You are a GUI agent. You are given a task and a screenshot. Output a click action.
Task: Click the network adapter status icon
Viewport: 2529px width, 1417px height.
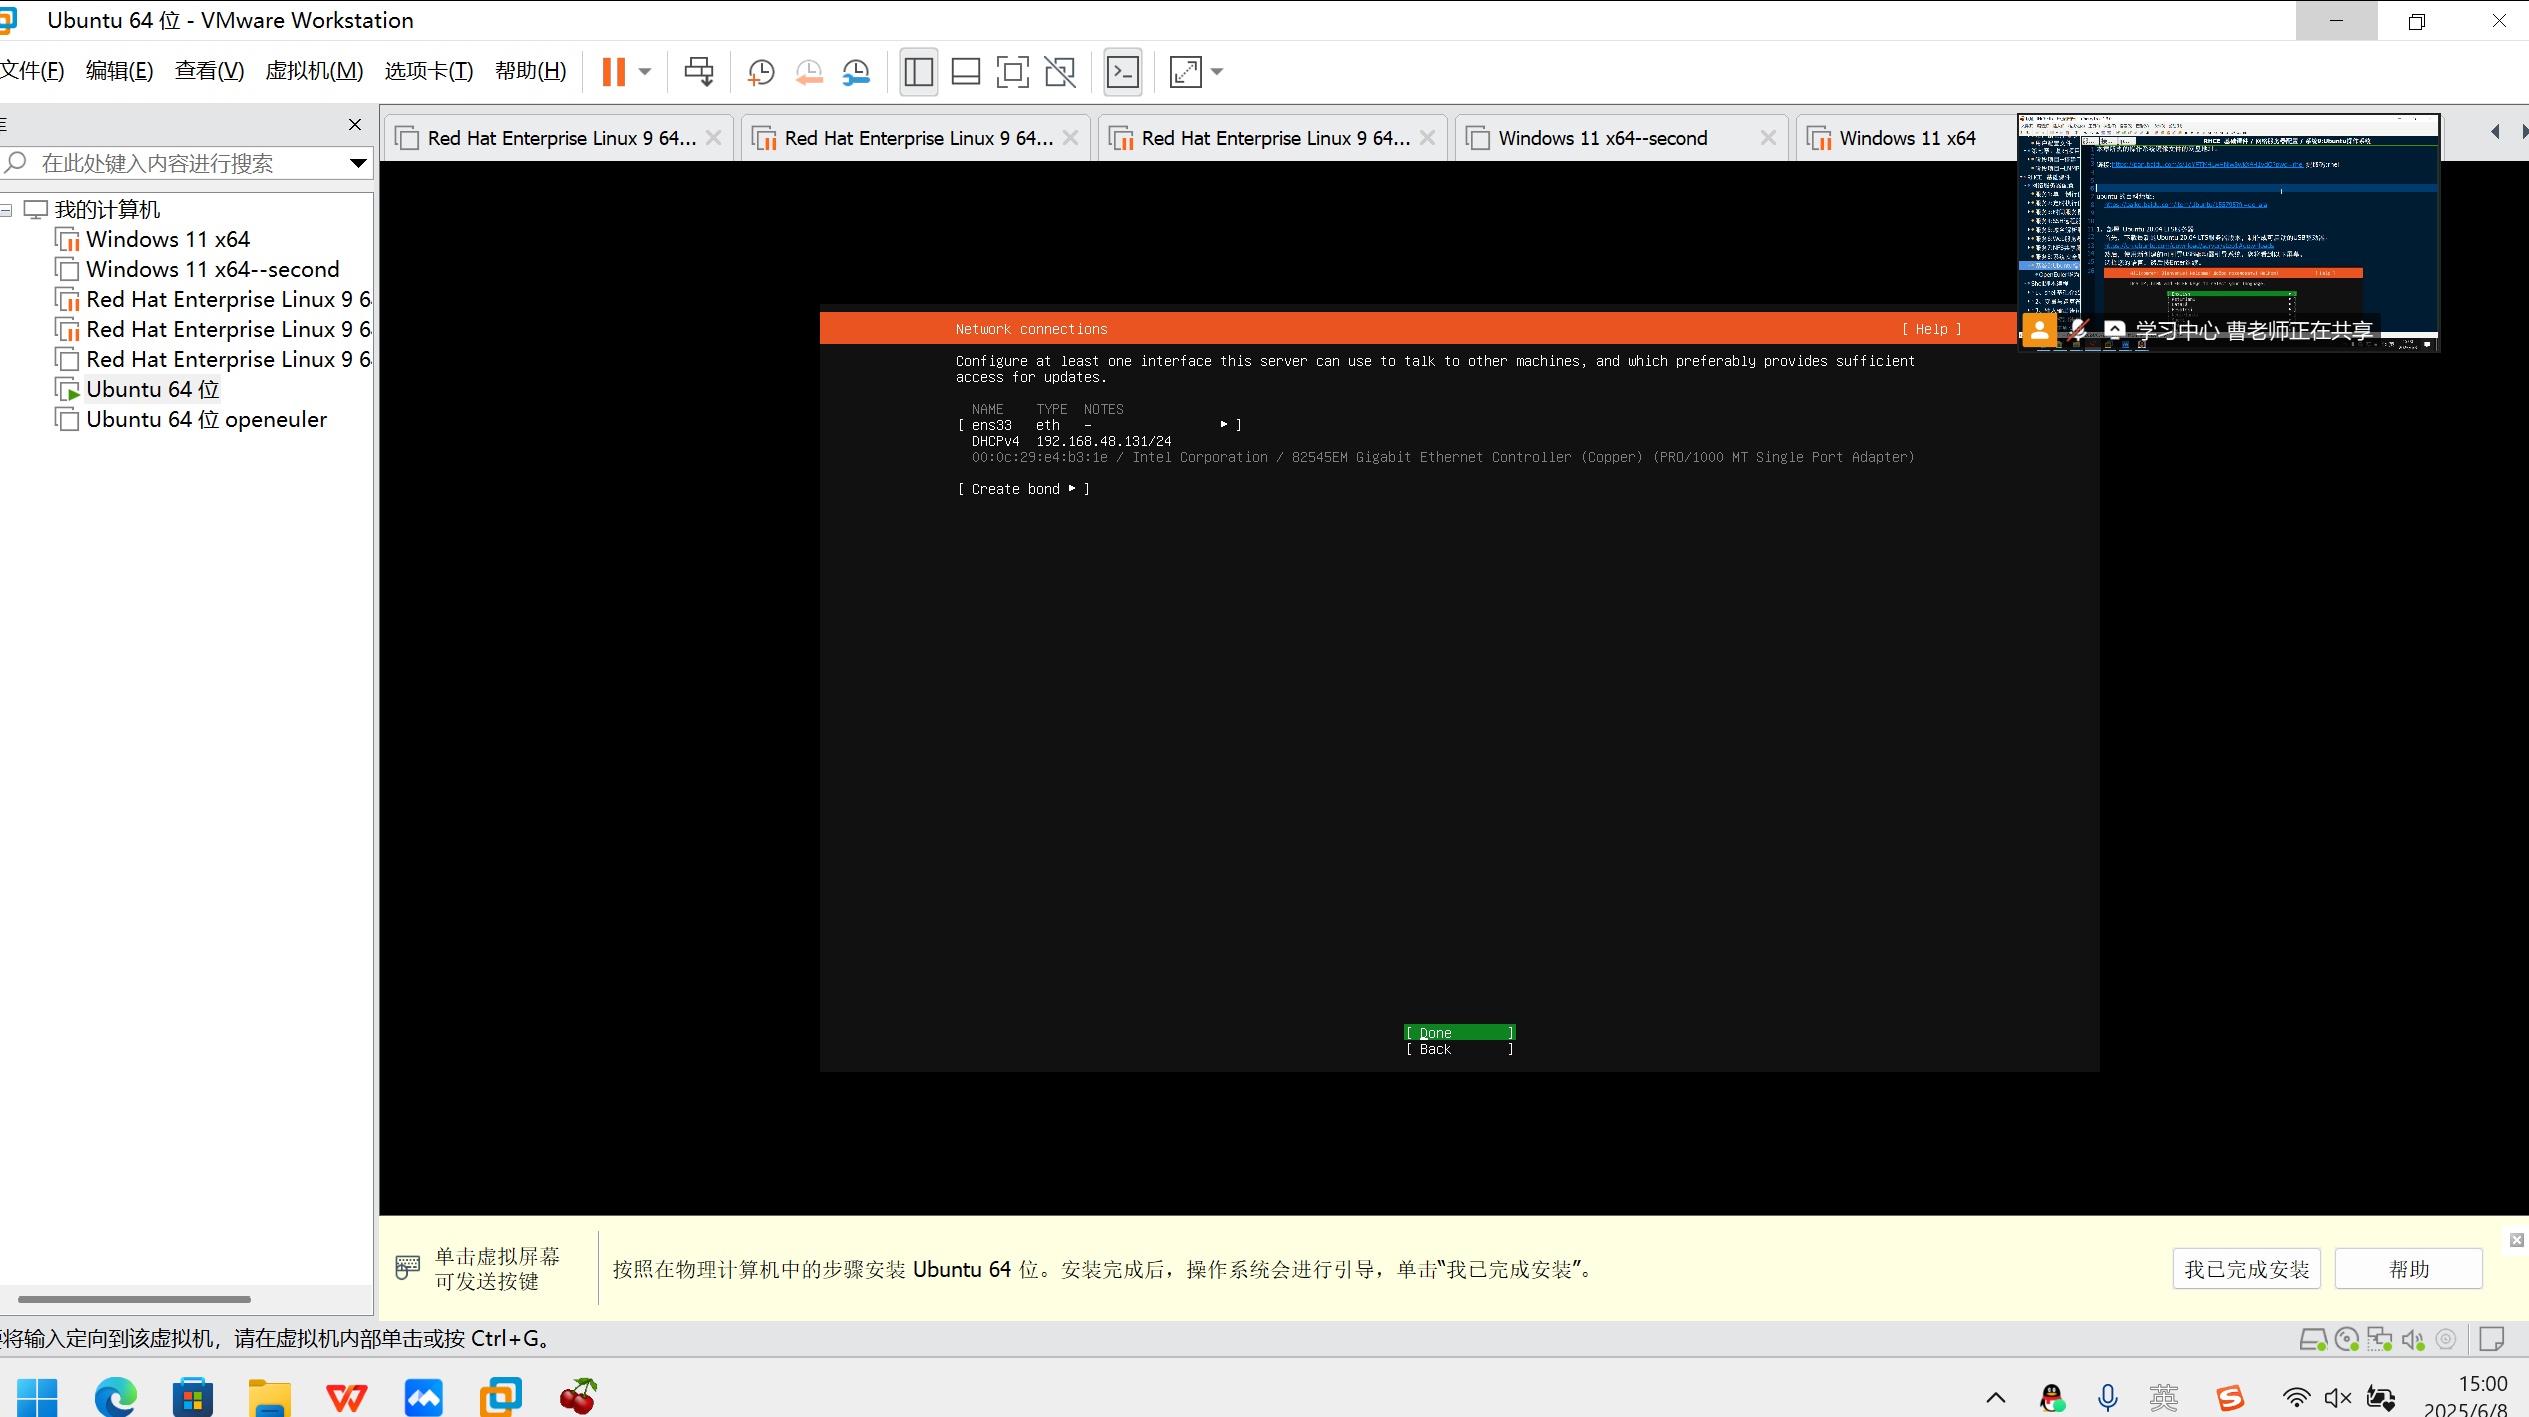(x=2379, y=1339)
